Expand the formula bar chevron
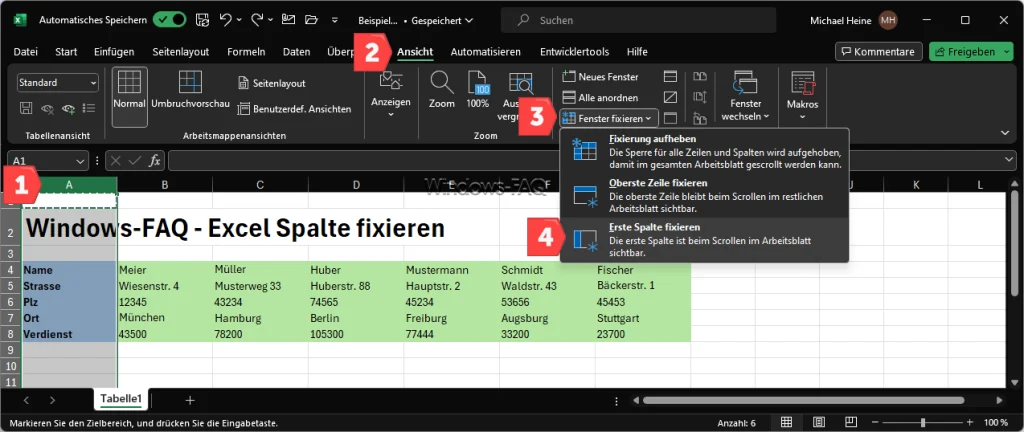1024x432 pixels. (1010, 161)
